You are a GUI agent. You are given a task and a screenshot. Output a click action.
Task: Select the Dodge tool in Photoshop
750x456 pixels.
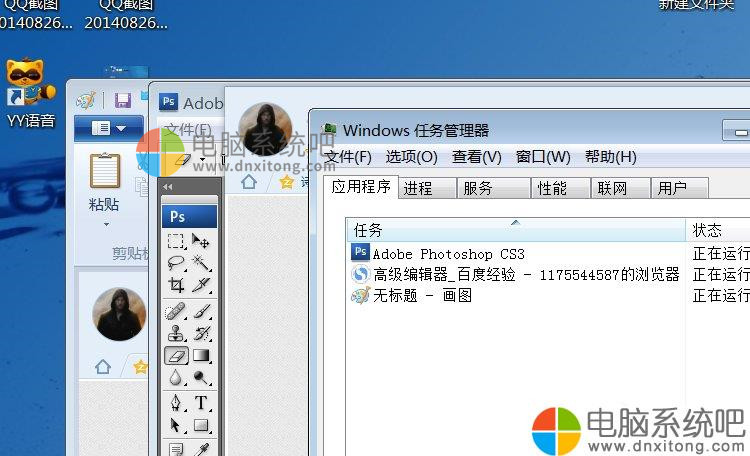(x=200, y=378)
